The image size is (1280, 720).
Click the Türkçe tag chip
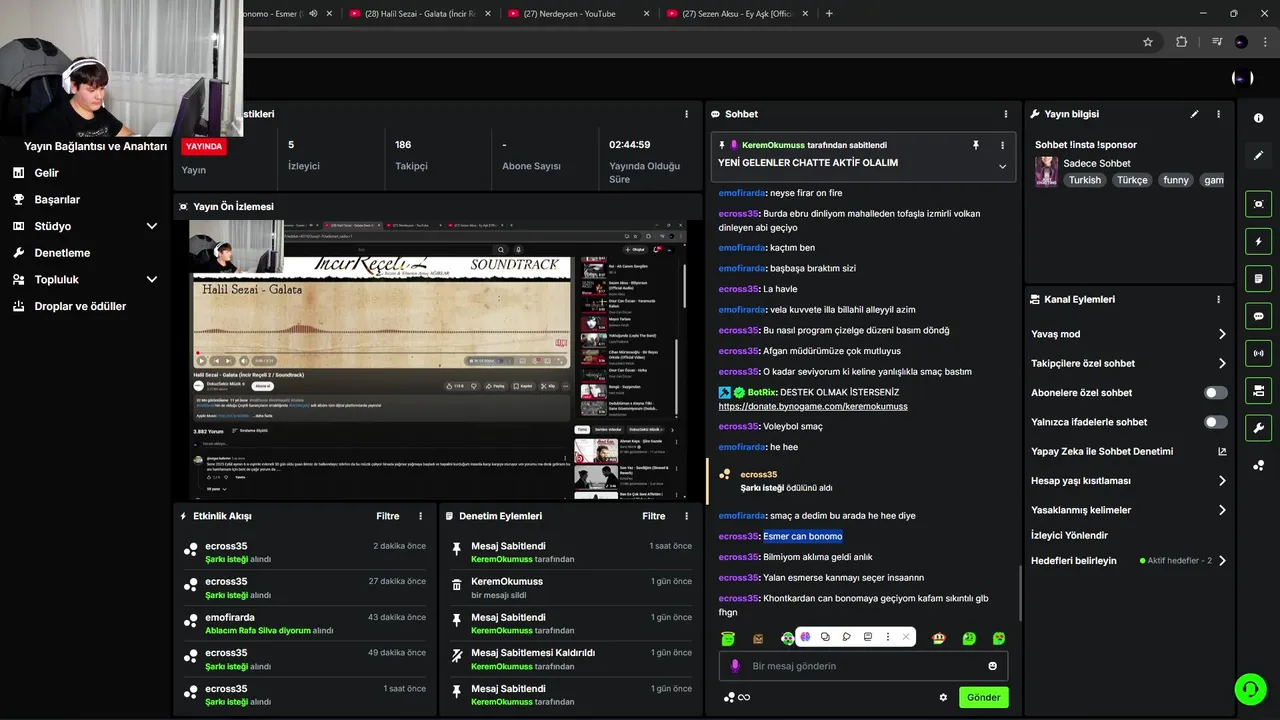point(1132,180)
